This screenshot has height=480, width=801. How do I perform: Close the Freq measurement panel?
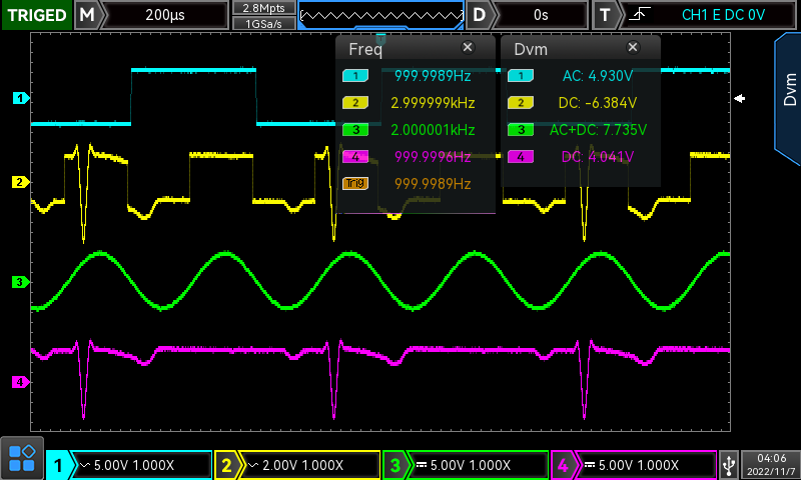[467, 48]
